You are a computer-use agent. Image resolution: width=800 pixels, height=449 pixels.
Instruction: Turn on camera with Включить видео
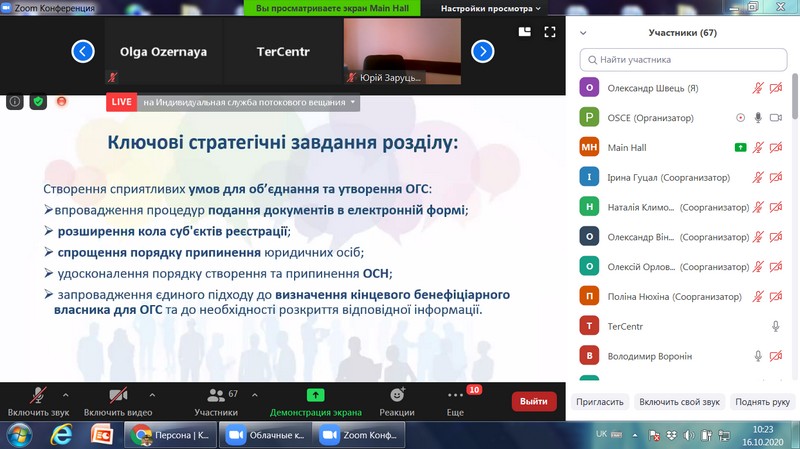118,396
